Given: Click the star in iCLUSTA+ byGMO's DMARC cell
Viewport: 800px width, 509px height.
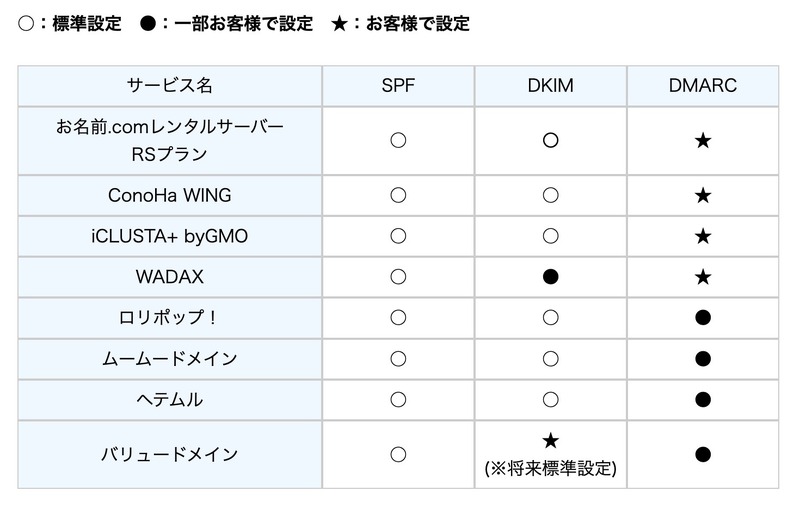Looking at the screenshot, I should (x=703, y=237).
